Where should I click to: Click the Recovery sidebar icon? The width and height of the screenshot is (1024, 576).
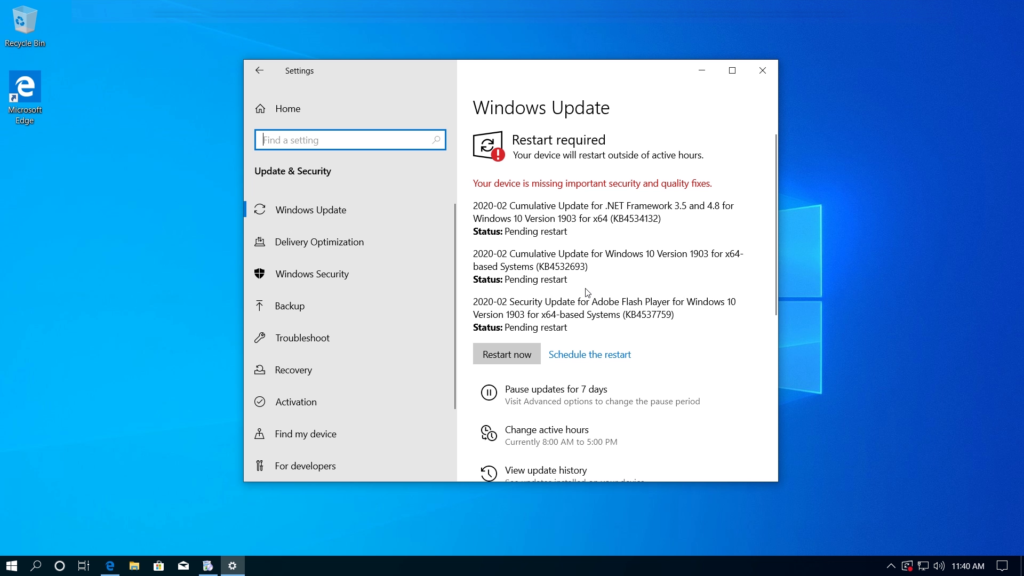[259, 370]
